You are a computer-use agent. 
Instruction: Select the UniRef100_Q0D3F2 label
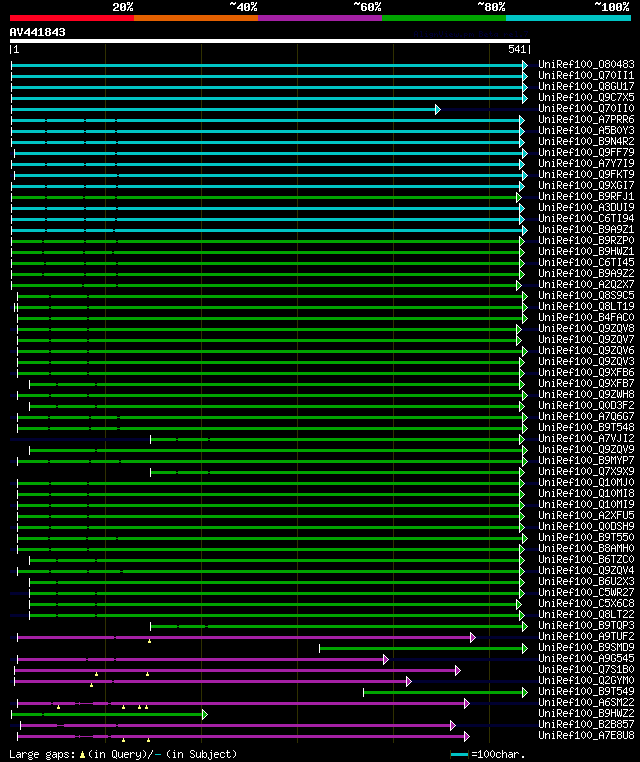[586, 405]
